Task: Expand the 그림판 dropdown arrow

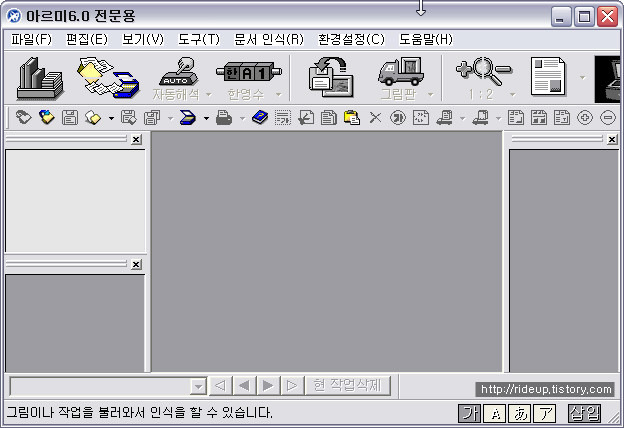Action: tap(430, 95)
